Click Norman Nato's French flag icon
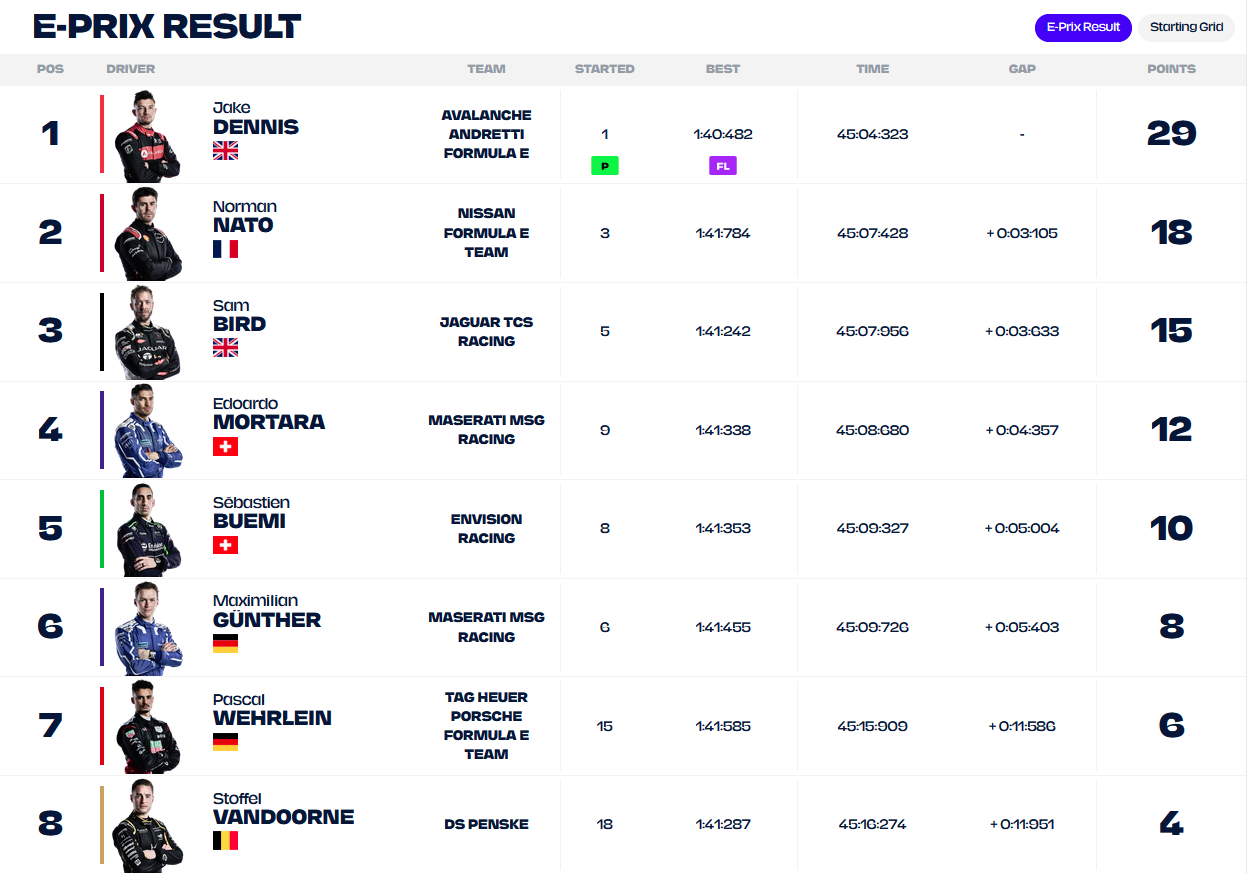Image resolution: width=1248 pixels, height=874 pixels. [x=226, y=249]
